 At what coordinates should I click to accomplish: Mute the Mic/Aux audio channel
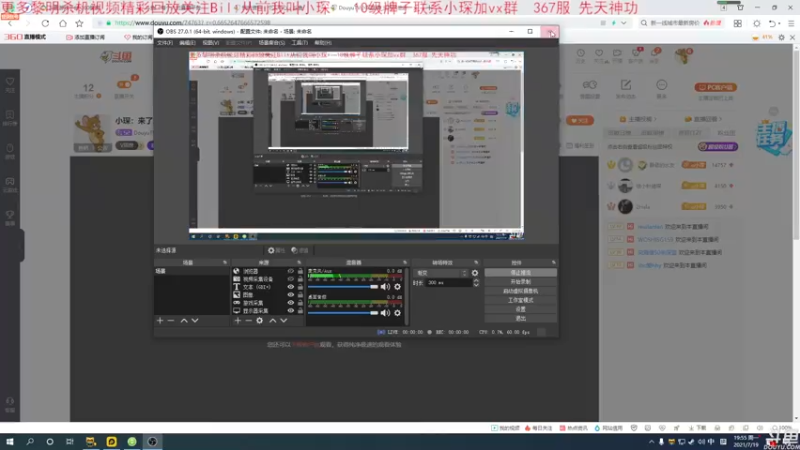[385, 287]
